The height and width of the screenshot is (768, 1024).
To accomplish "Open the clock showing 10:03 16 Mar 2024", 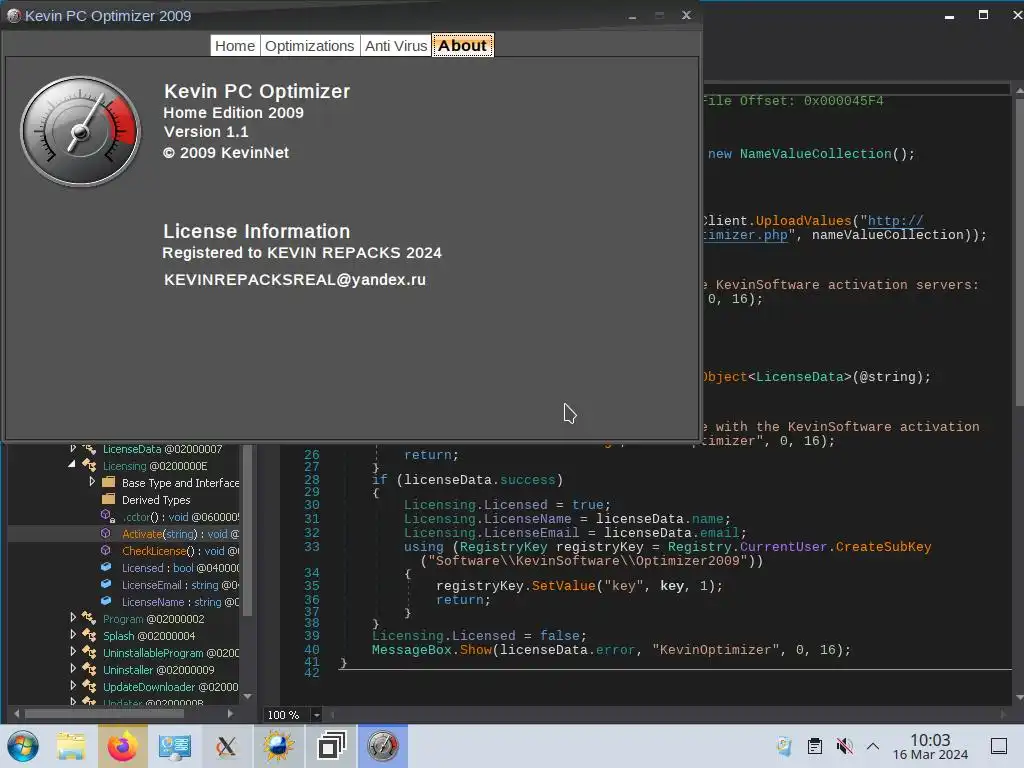I will click(930, 746).
